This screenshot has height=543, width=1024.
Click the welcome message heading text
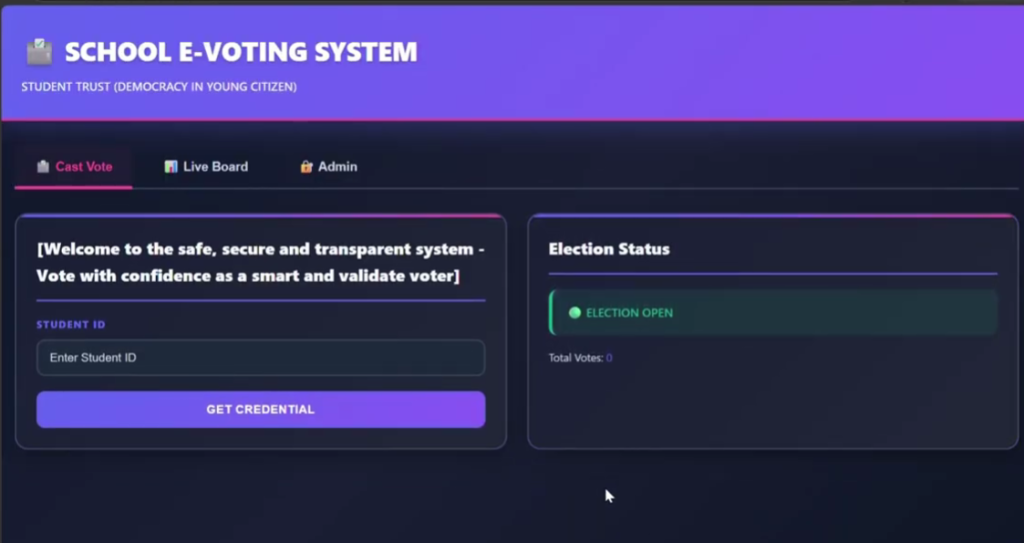point(261,262)
